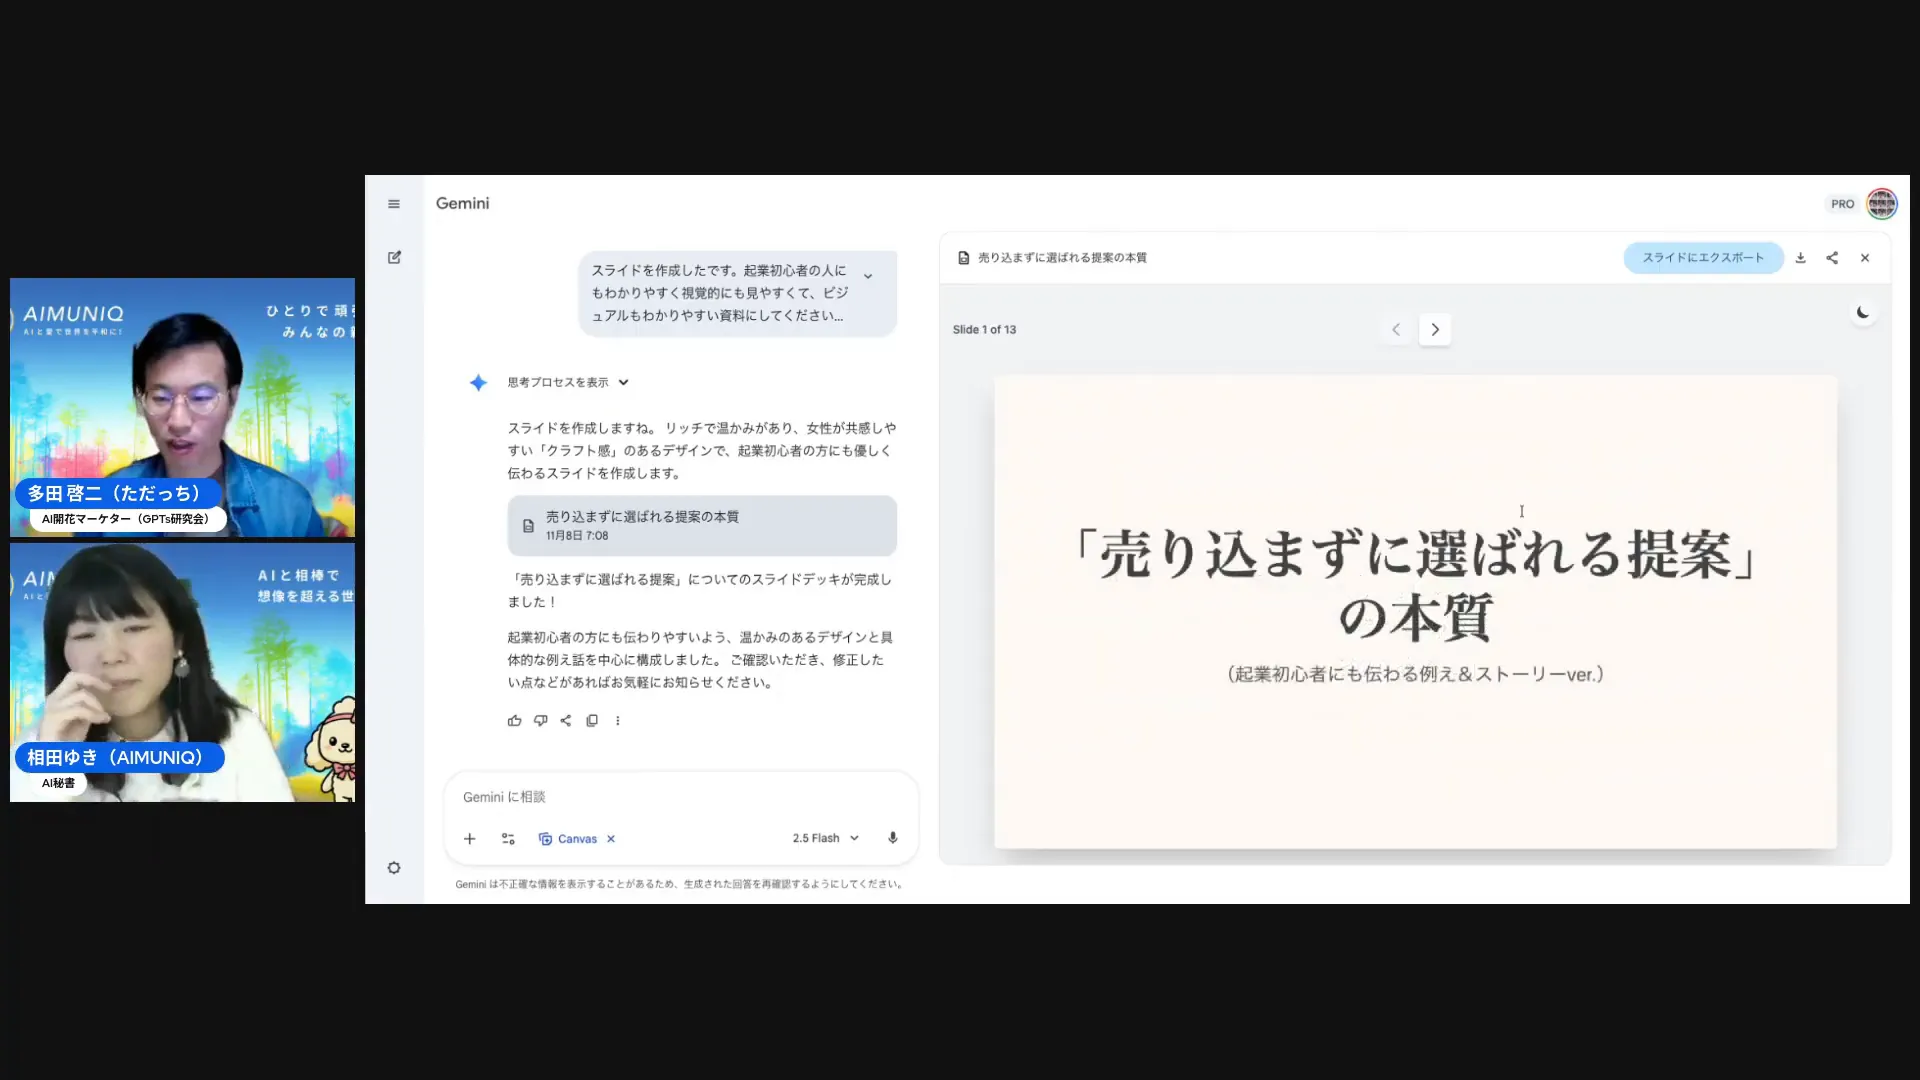Collapse the user prompt with its chevron

[867, 274]
